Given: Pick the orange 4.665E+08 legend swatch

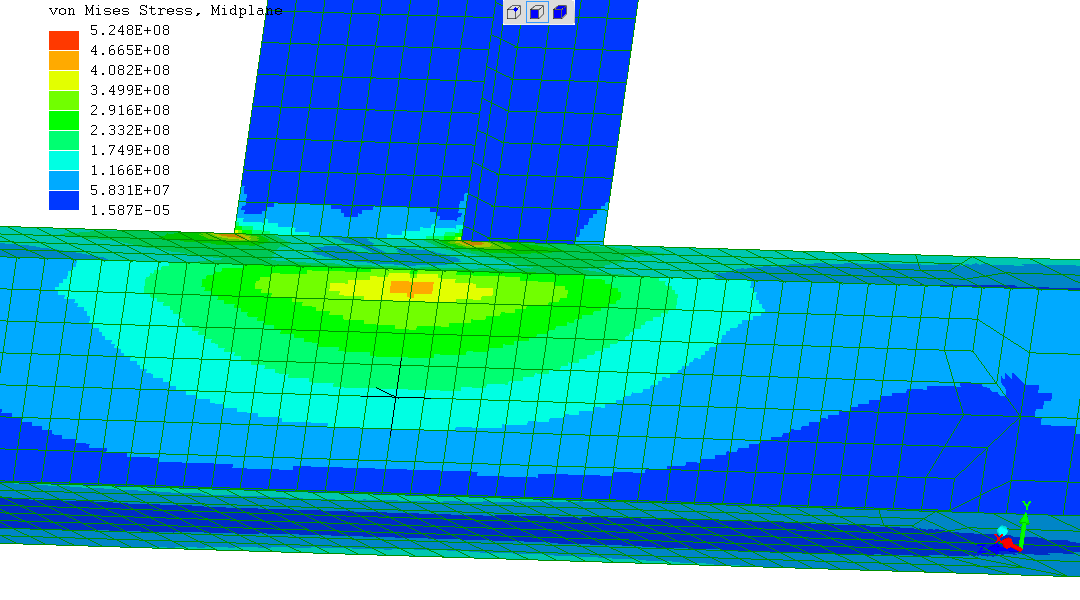Looking at the screenshot, I should [64, 60].
